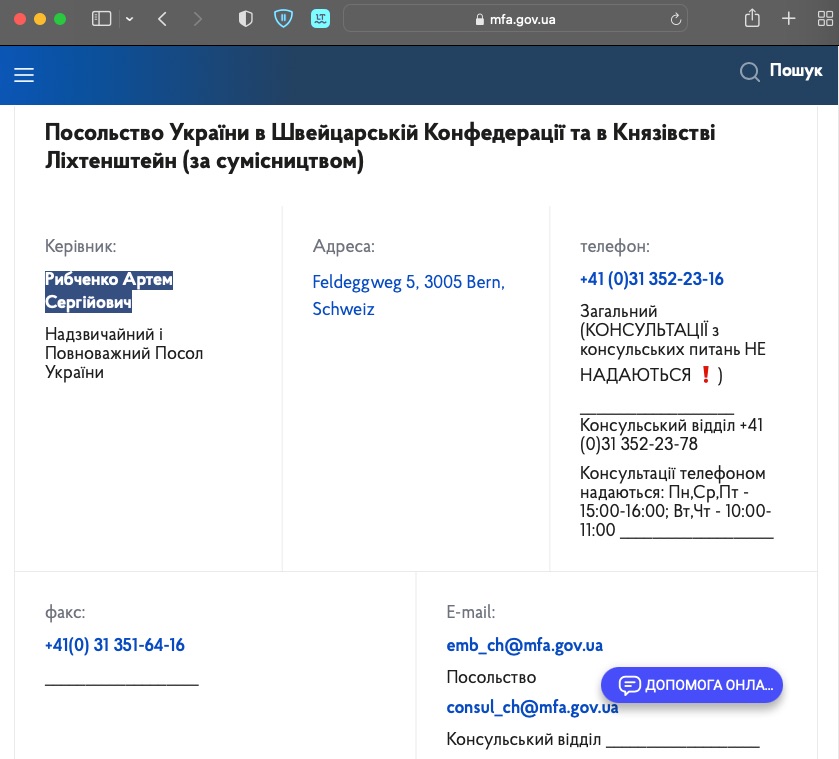Click the Консульський відділ phone number text

click(671, 435)
